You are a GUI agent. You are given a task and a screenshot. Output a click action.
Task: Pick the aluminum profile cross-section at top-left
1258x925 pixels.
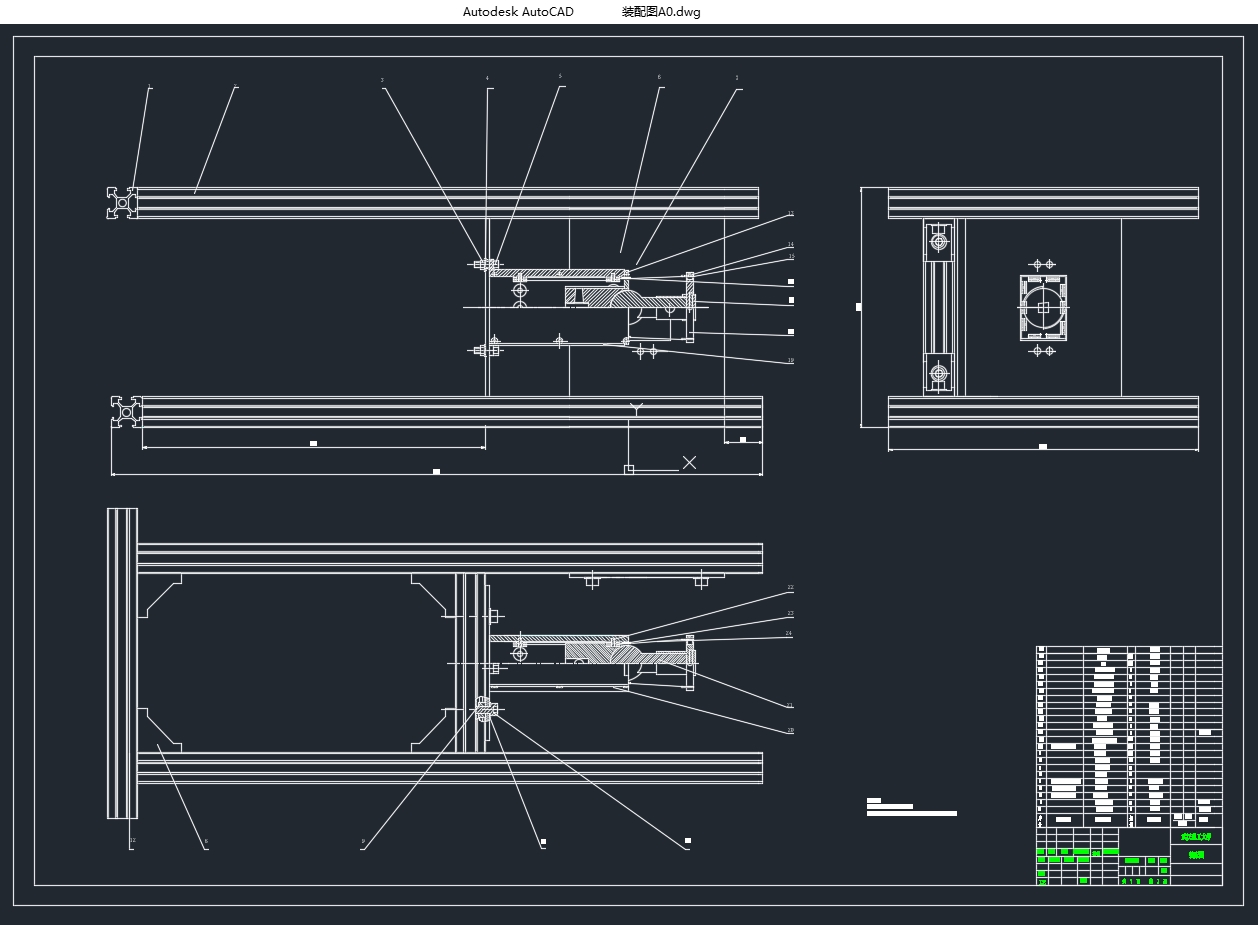pyautogui.click(x=122, y=202)
